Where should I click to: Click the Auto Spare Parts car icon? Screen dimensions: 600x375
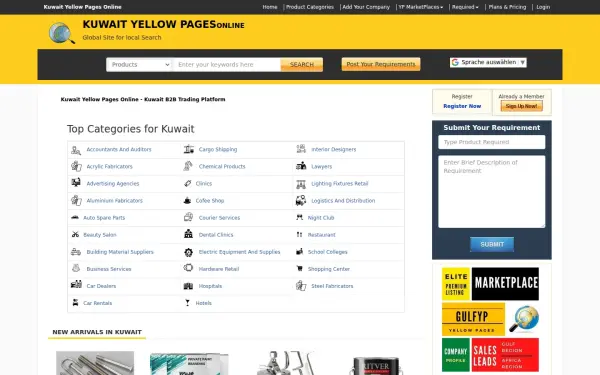(x=75, y=217)
